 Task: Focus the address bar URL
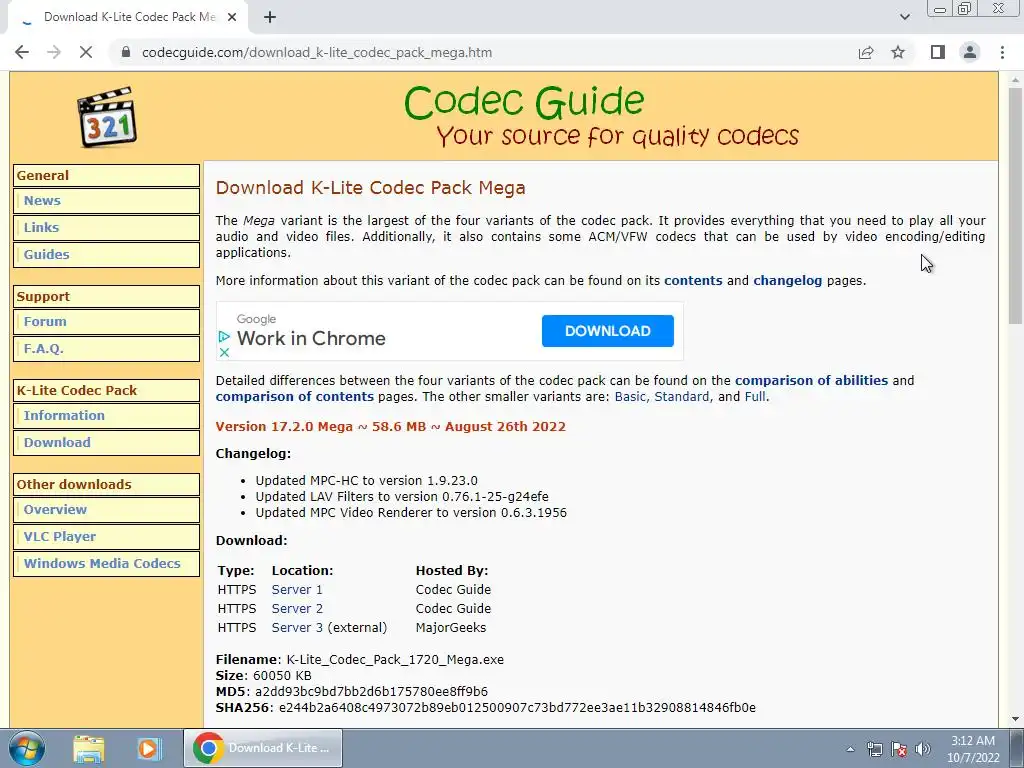pos(317,52)
